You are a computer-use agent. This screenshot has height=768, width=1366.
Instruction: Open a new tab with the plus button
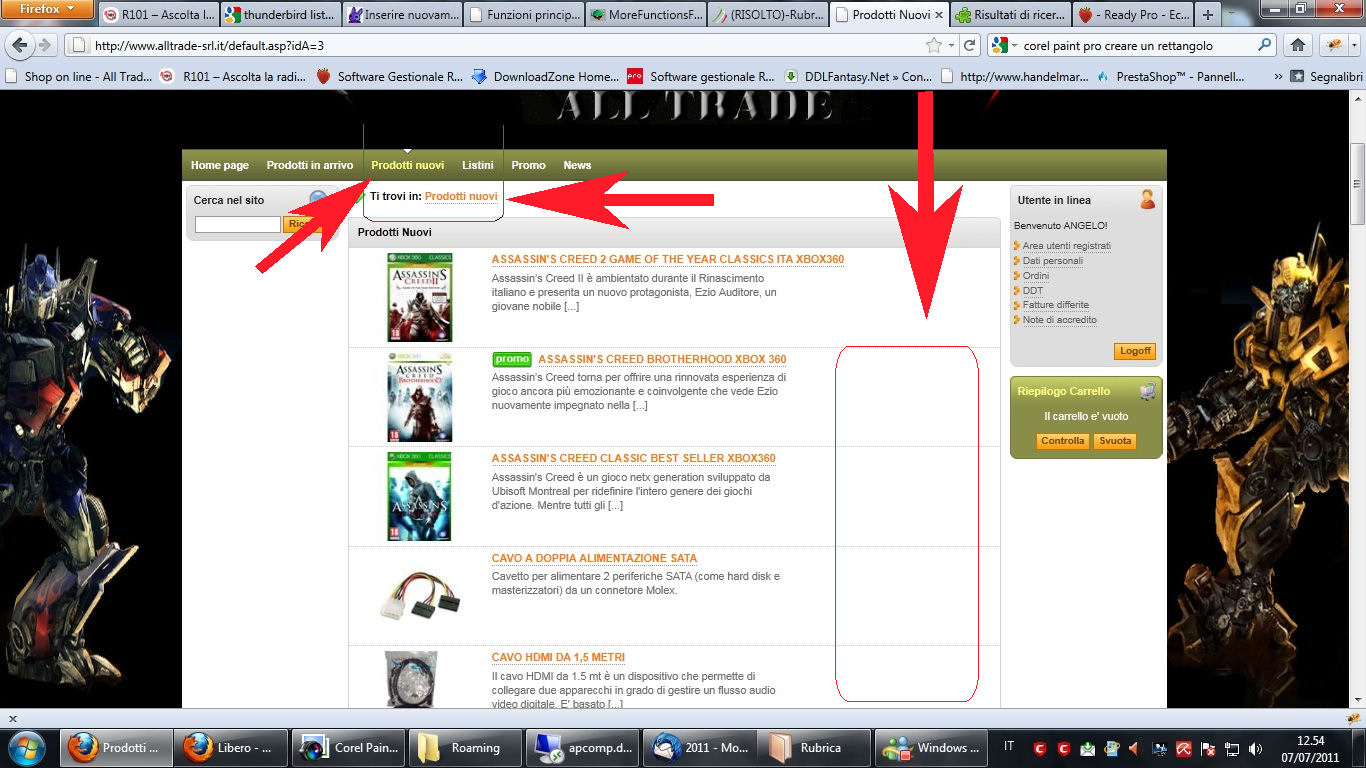tap(1208, 15)
